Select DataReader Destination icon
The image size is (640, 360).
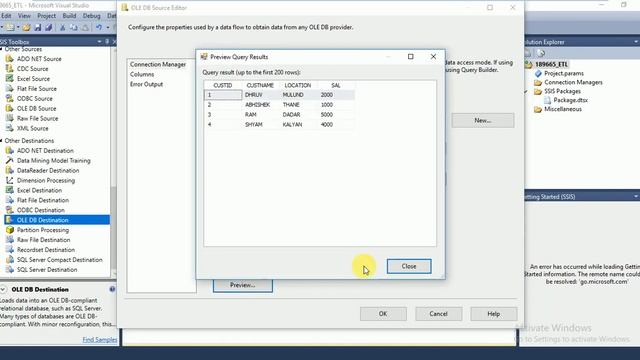(x=9, y=170)
